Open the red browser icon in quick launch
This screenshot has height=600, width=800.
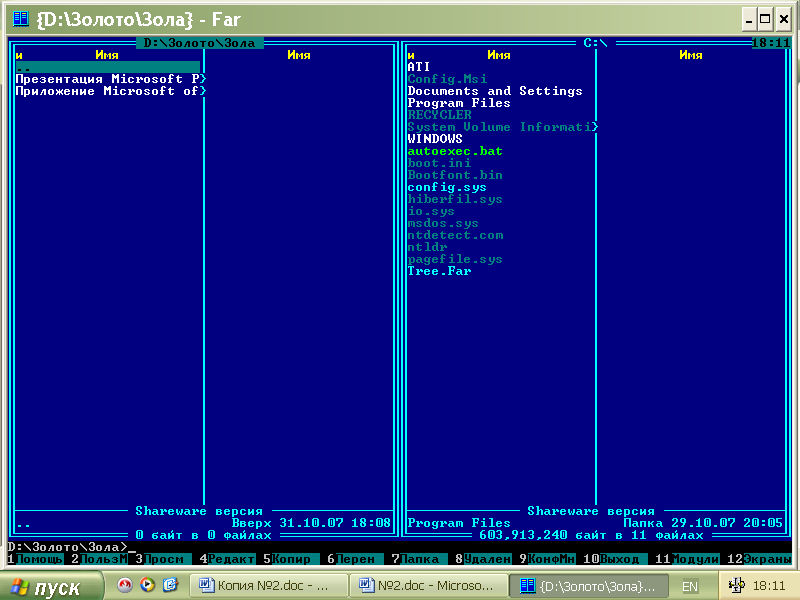point(124,585)
